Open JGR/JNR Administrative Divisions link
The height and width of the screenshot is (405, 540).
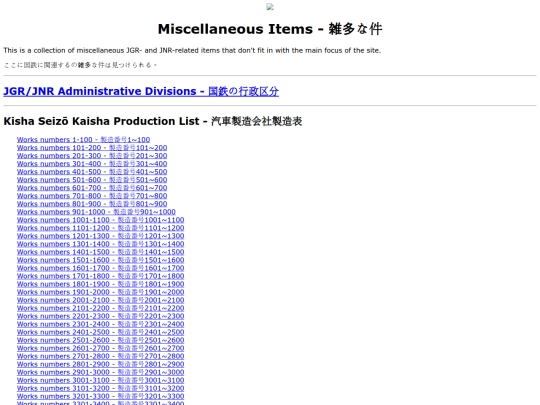click(x=141, y=91)
